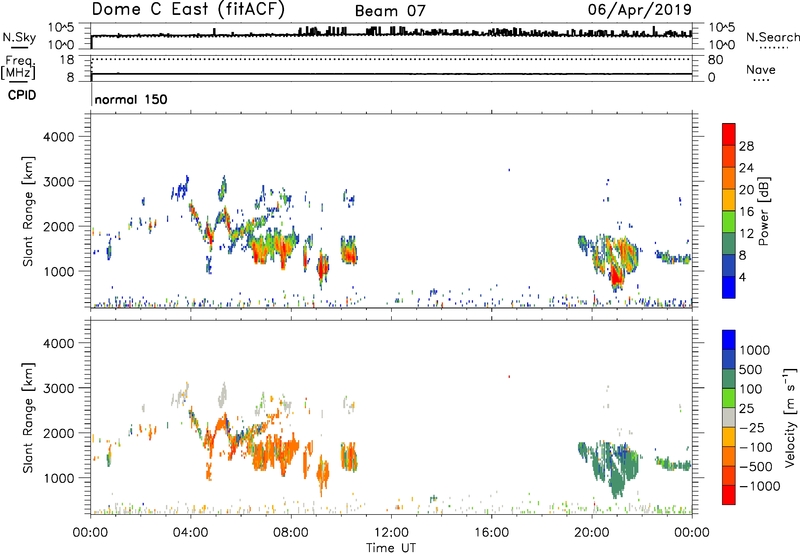Viewport: 800px width, 554px height.
Task: Click the 'Freq. [MHz]' axis label
Action: pyautogui.click(x=18, y=67)
